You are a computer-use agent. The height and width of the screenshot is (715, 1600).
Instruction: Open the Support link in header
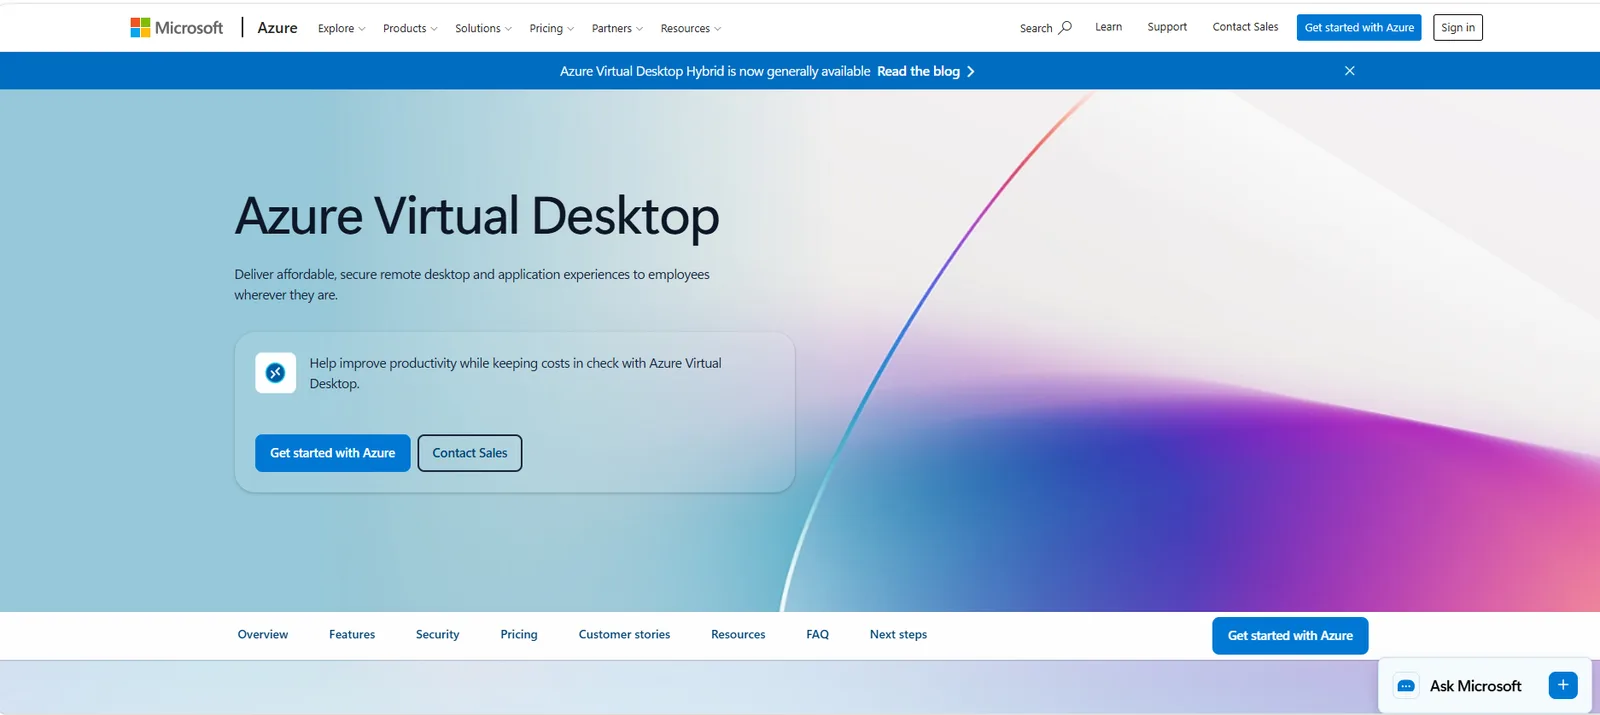point(1167,27)
